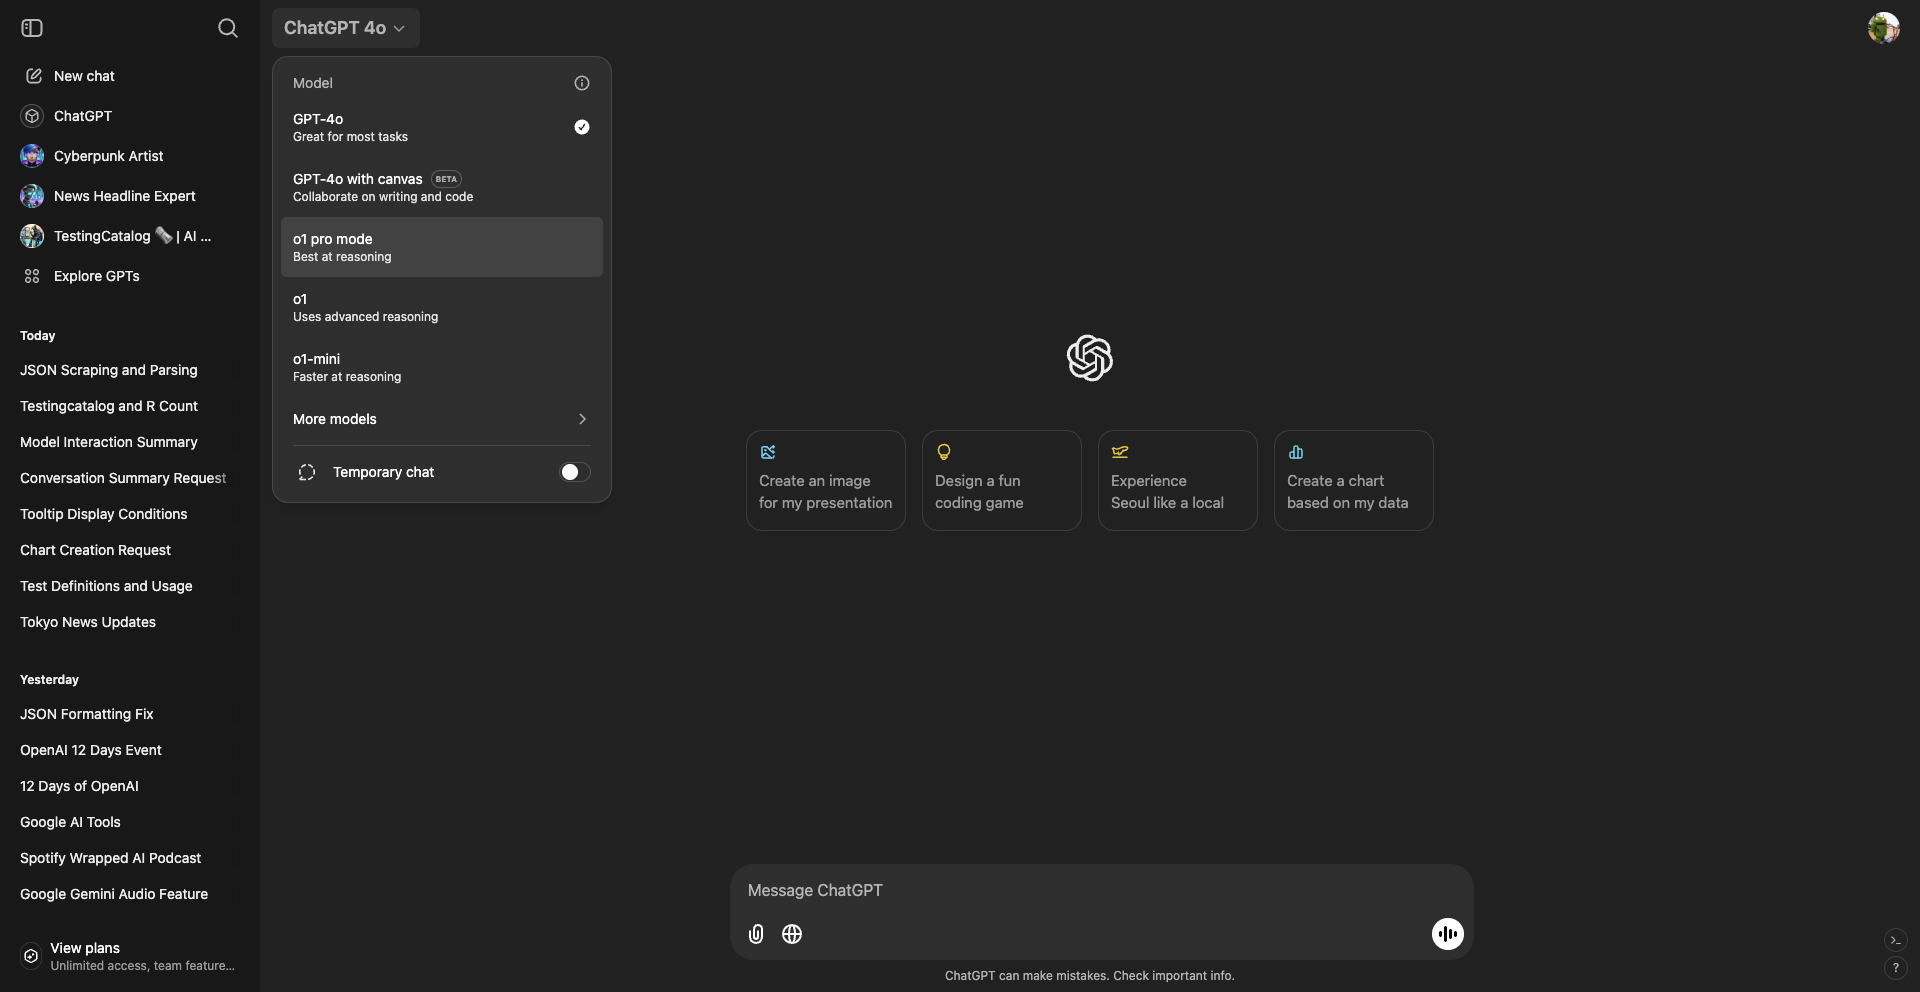Open the More models menu entry

click(x=442, y=419)
